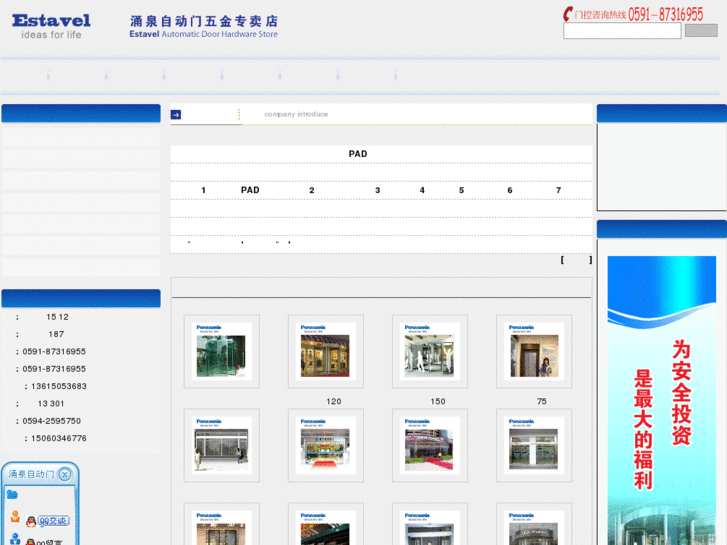
Task: Click the mobile number 15060346776
Action: 59,438
